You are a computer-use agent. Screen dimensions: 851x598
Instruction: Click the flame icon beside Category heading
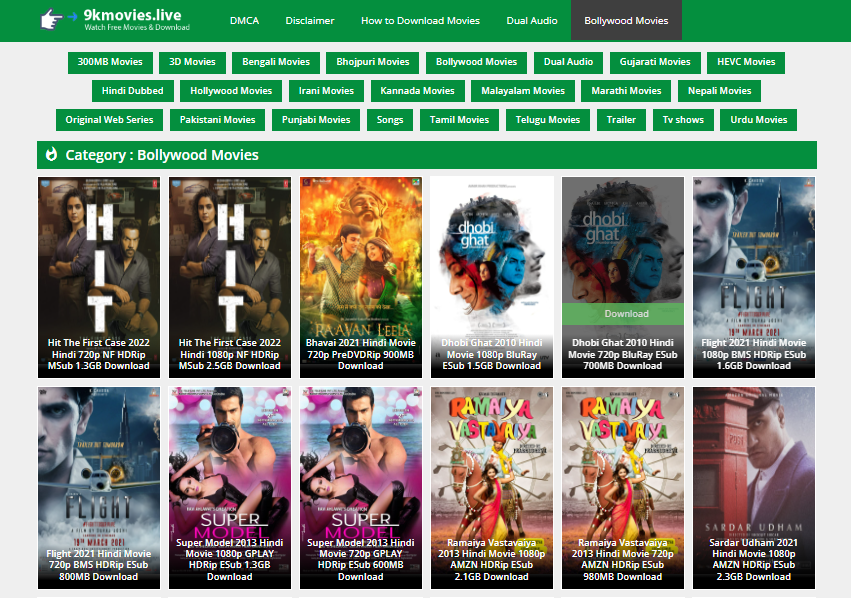[50, 155]
